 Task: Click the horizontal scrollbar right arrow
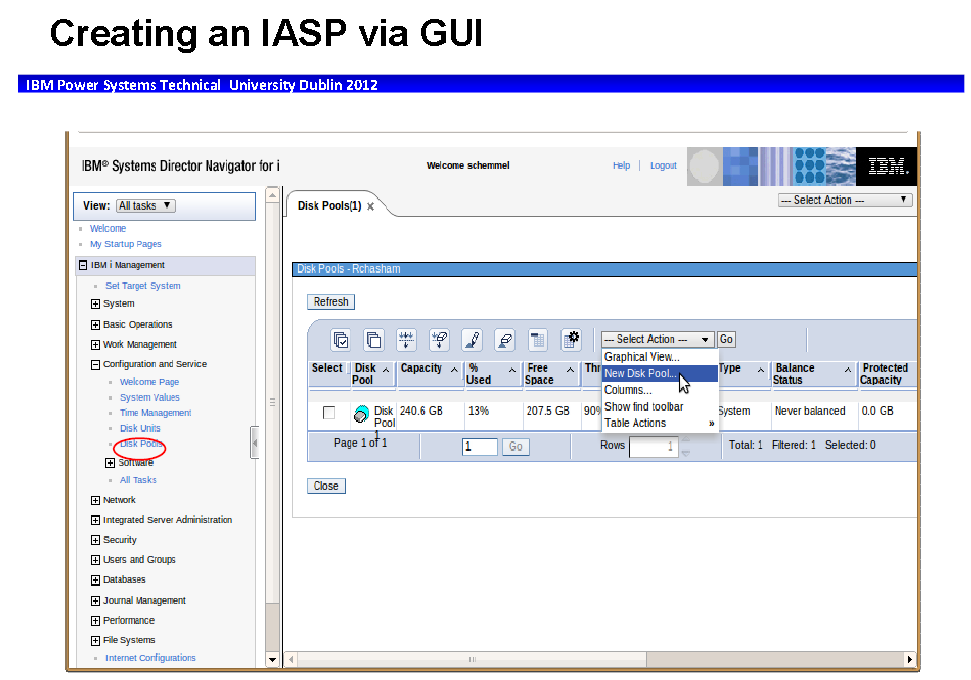909,660
